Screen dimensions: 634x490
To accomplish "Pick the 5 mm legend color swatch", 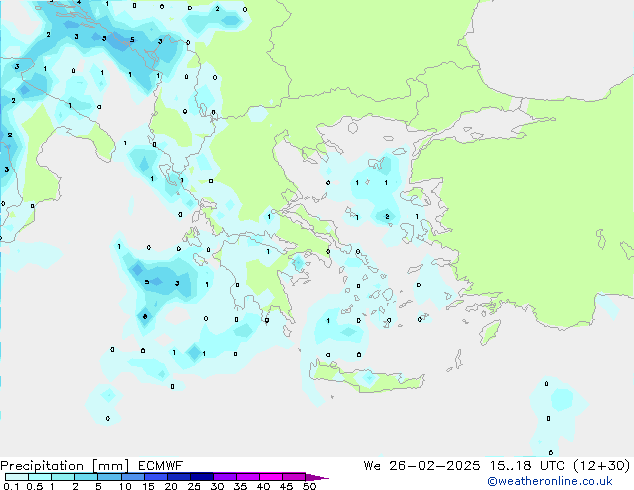I will coord(110,477).
